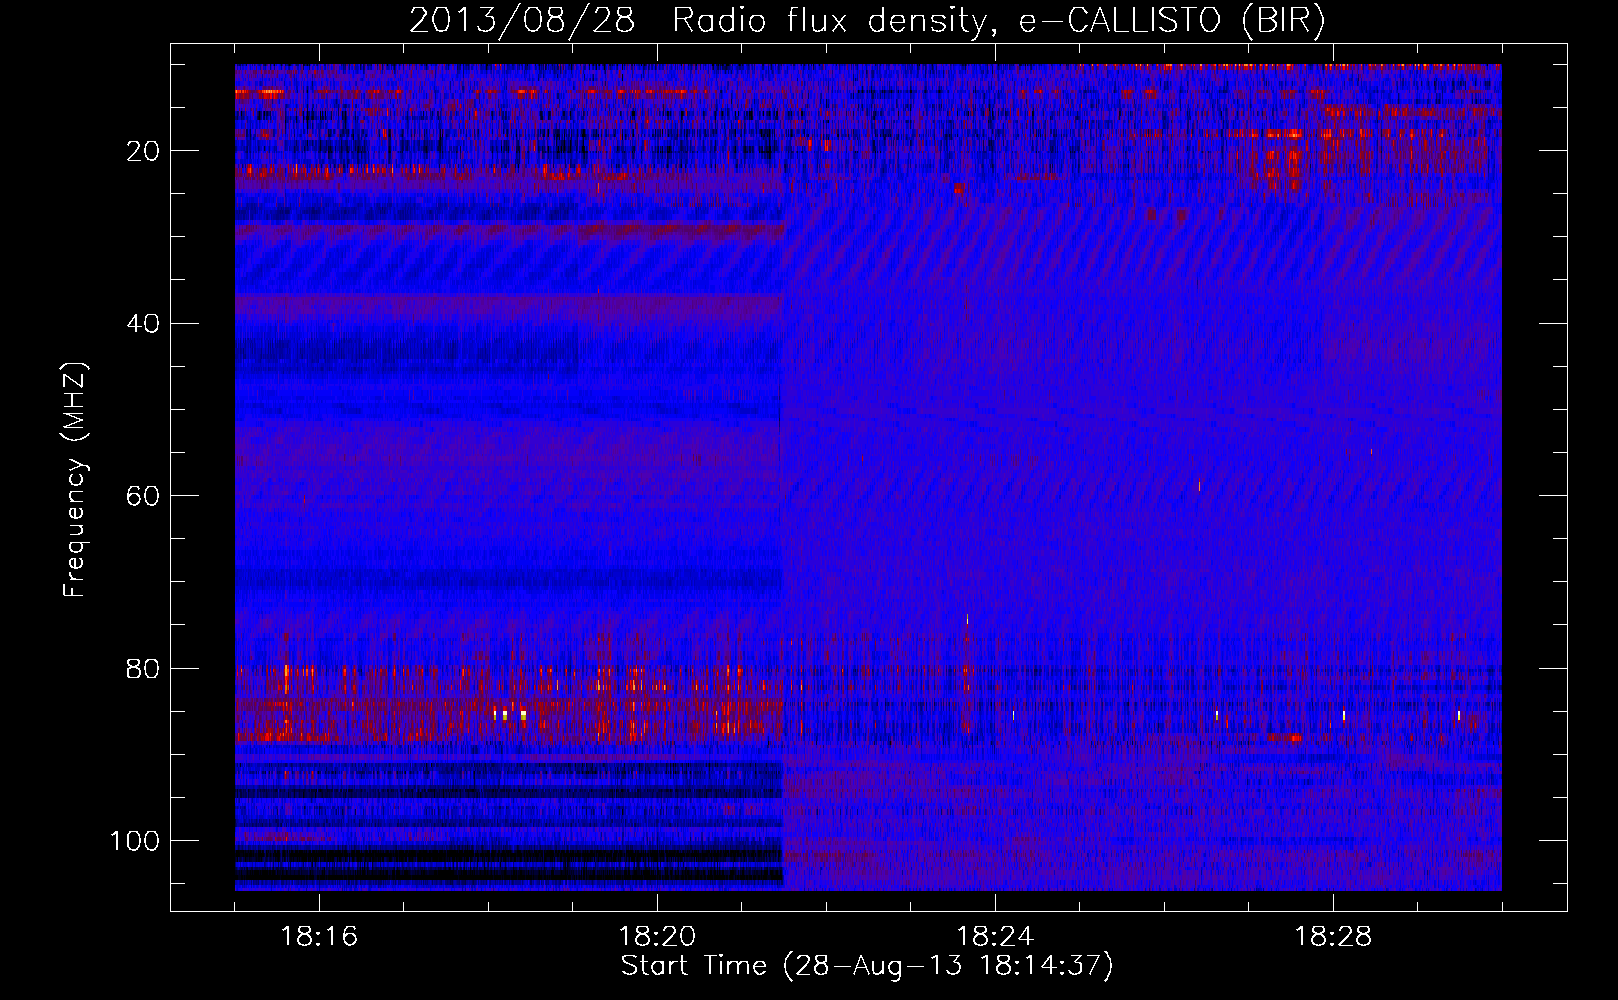Click inside the spectrogram image
The image size is (1618, 1000).
tap(868, 477)
